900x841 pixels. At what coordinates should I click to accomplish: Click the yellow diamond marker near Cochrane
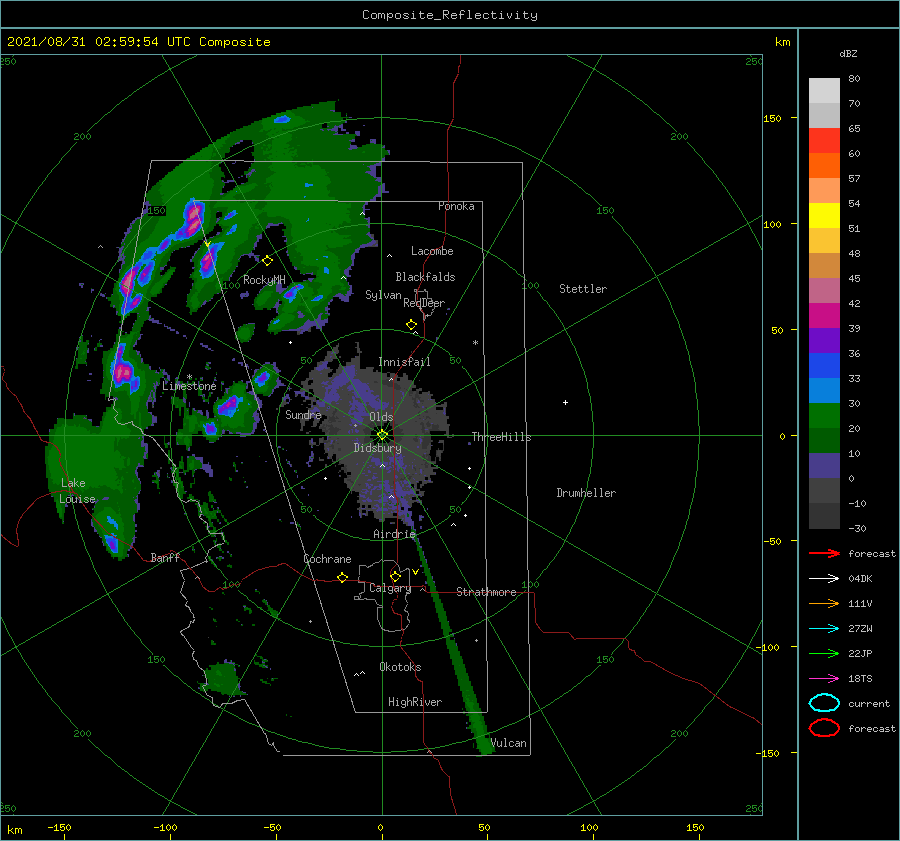point(342,577)
